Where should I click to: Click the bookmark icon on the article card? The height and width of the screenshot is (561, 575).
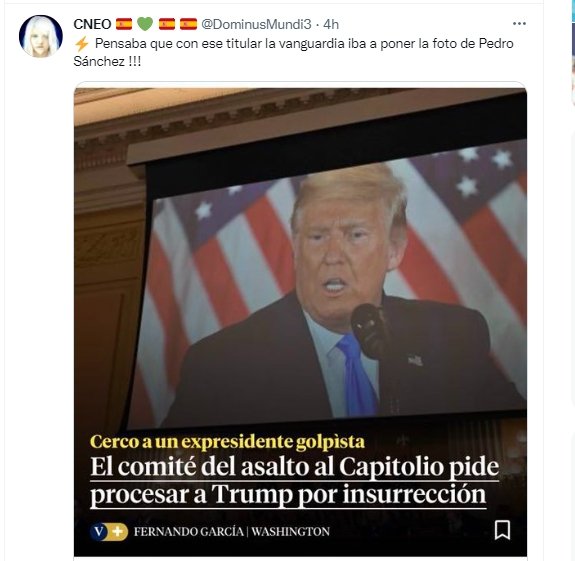point(502,530)
